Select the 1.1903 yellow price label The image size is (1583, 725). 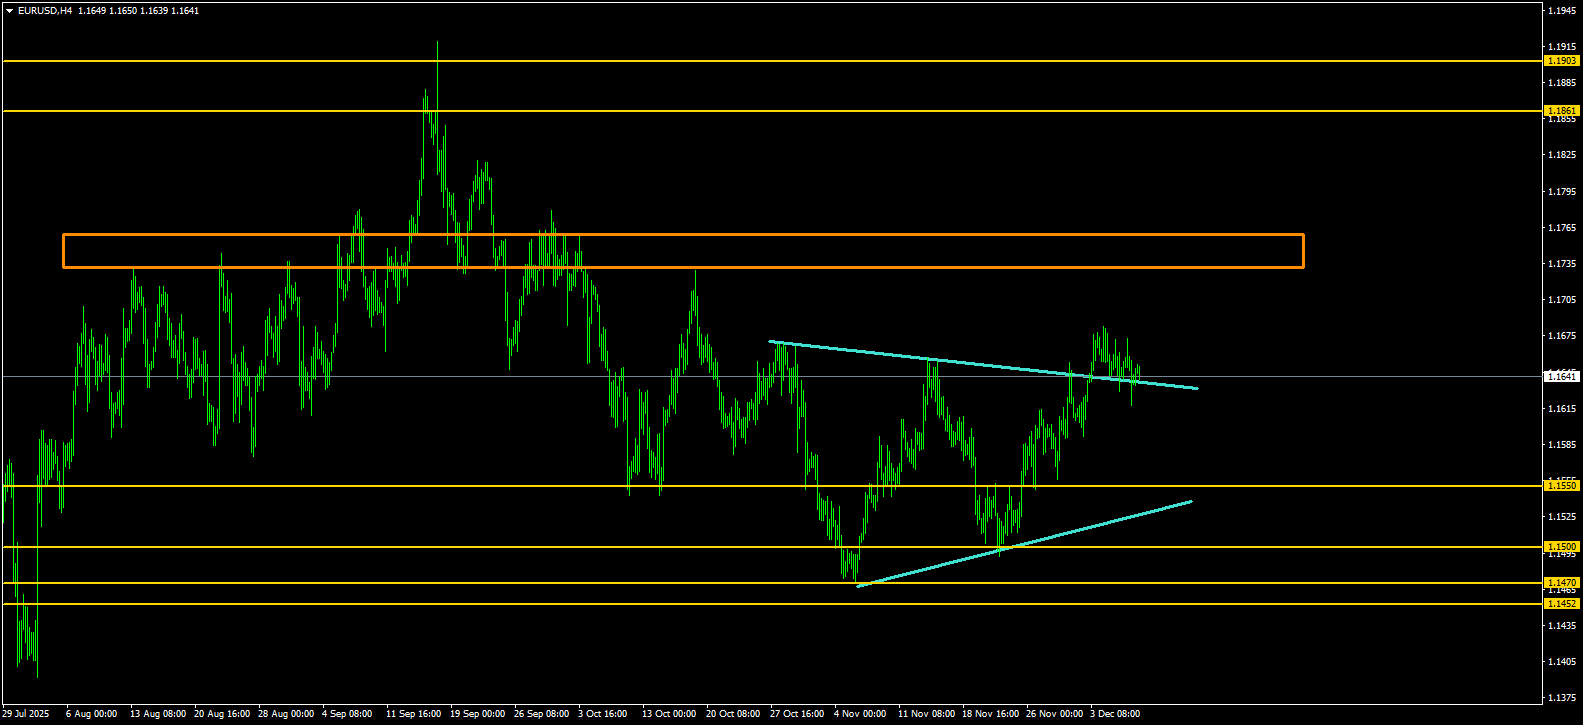[x=1562, y=61]
